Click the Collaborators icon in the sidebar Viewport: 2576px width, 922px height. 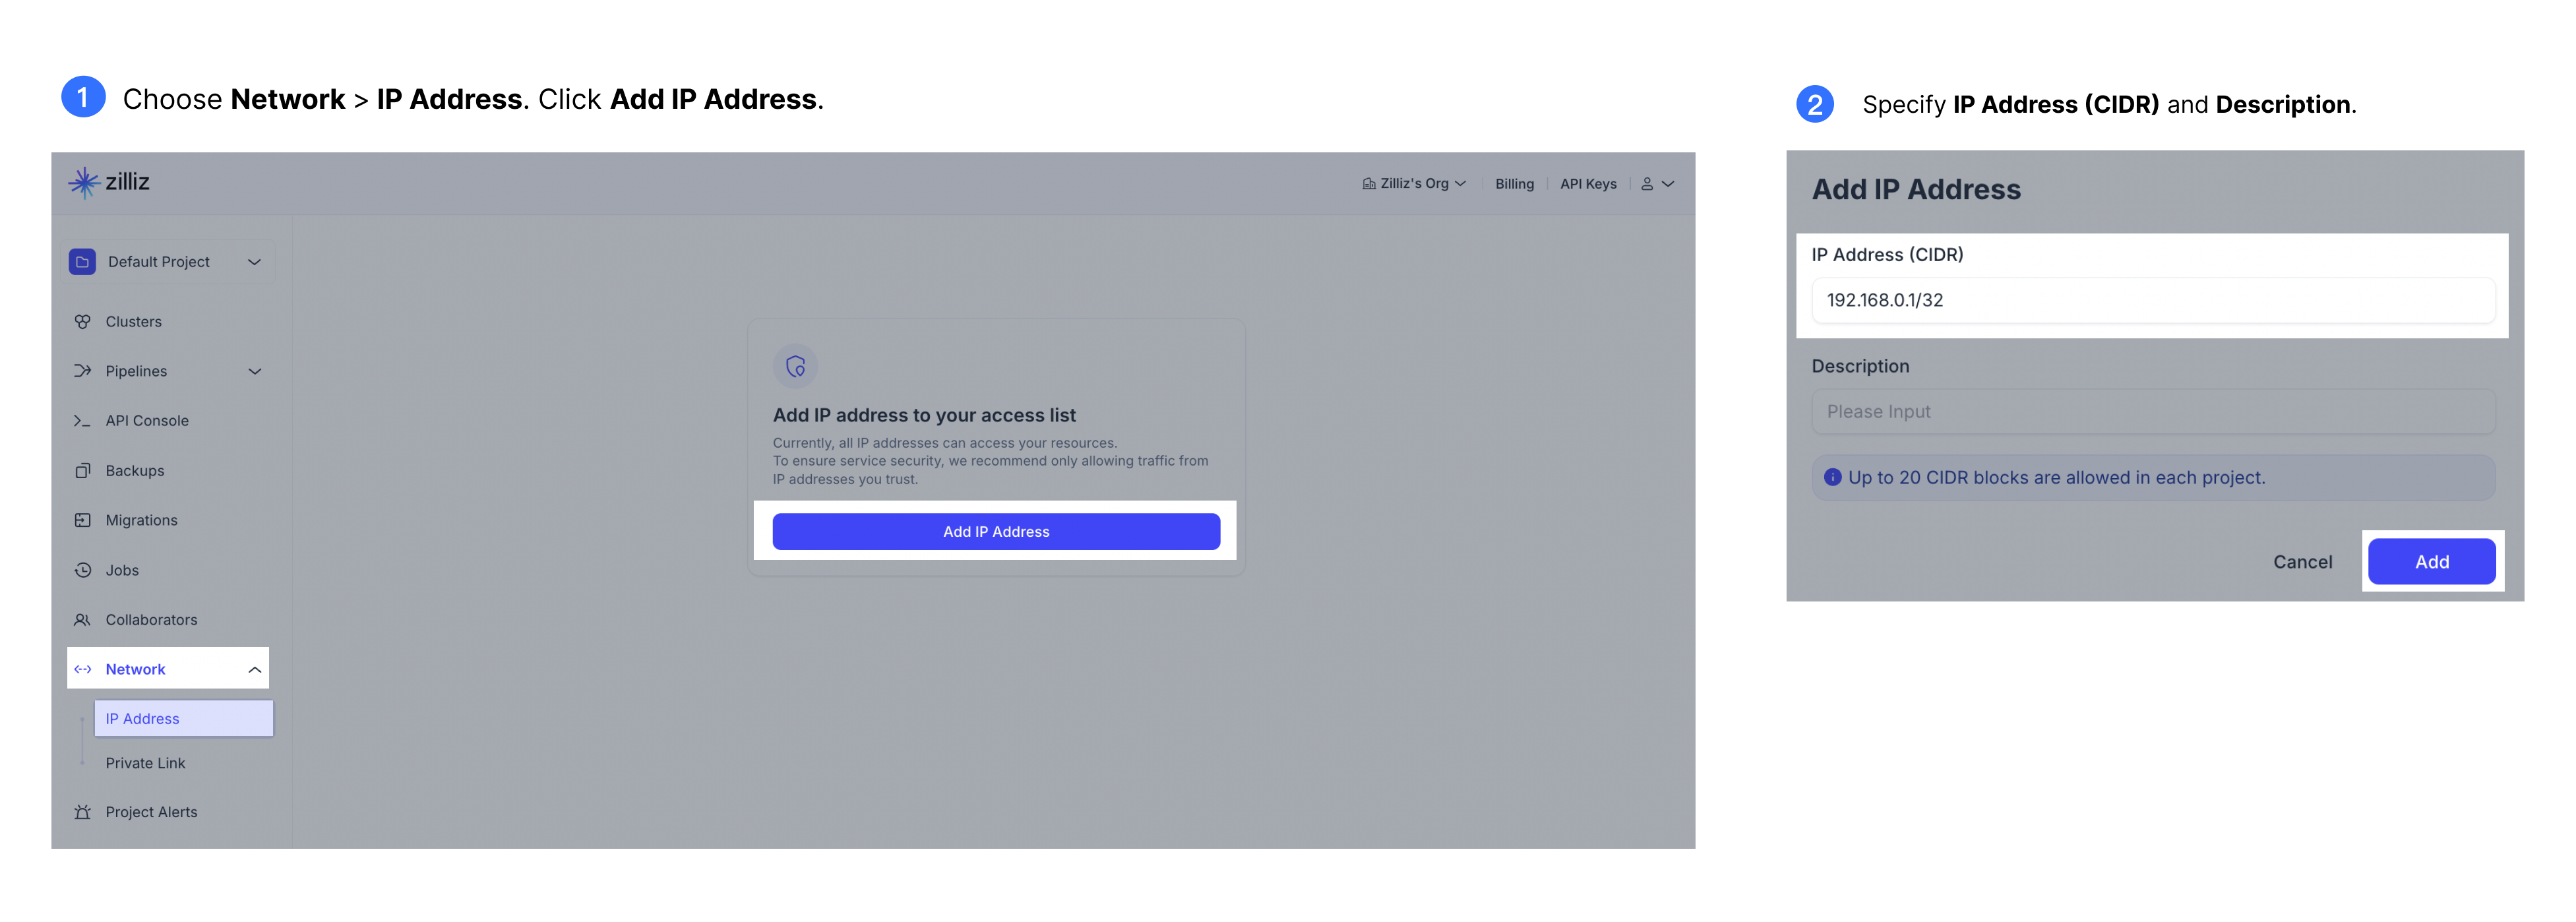[x=84, y=619]
